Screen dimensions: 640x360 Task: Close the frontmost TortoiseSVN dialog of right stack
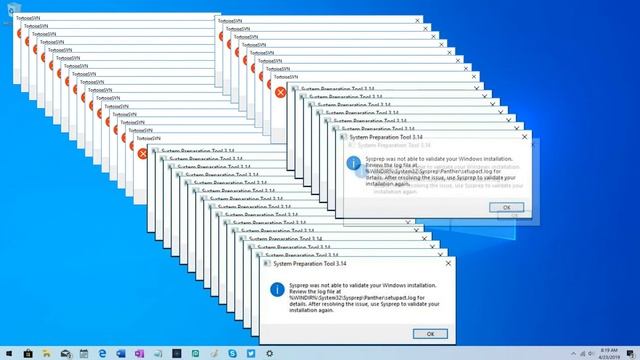click(x=474, y=77)
